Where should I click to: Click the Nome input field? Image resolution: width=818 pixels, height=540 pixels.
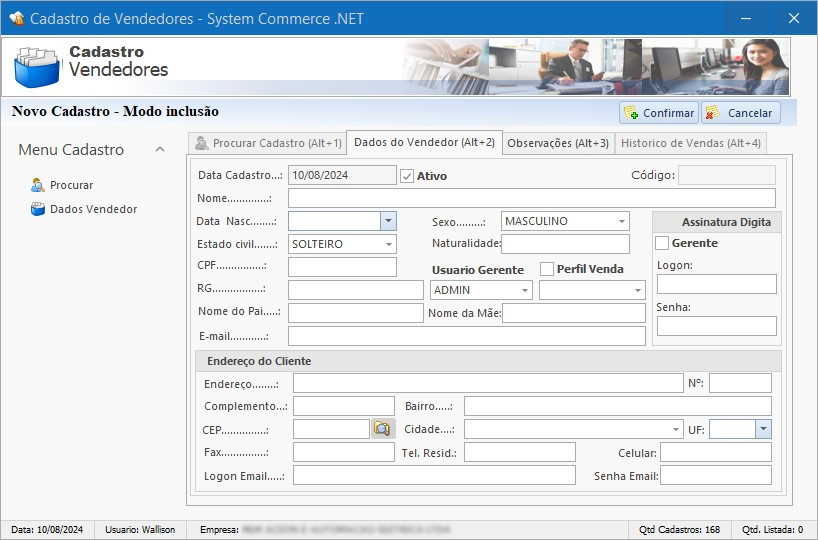pos(531,198)
